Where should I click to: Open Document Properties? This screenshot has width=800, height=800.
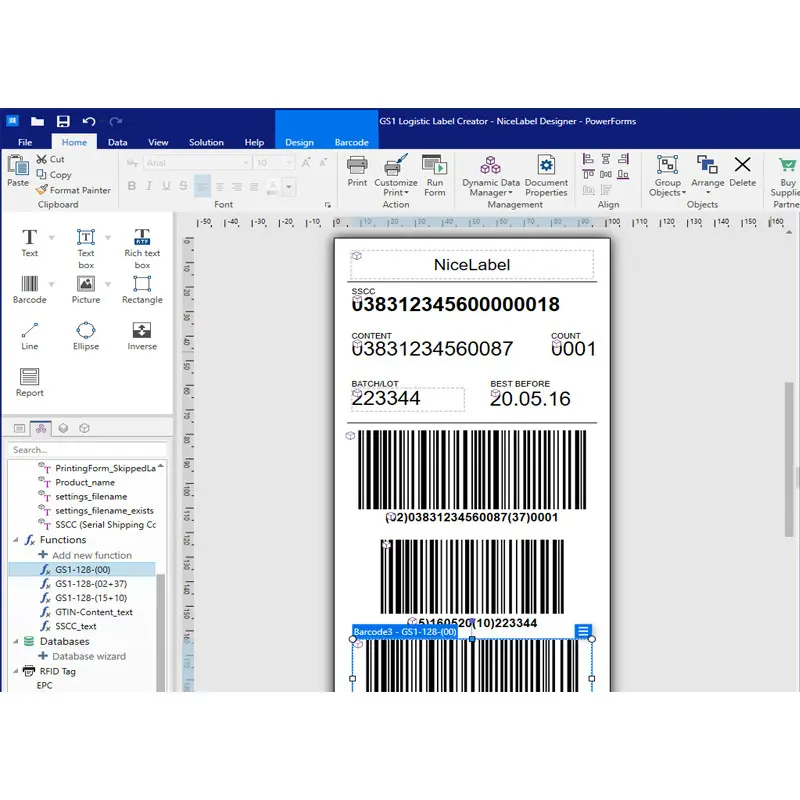pos(546,175)
